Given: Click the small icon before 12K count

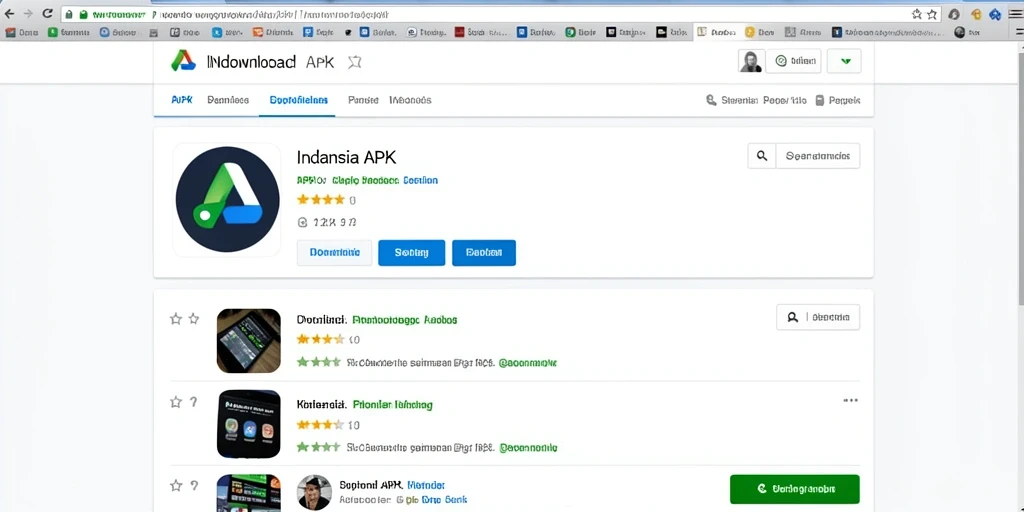Looking at the screenshot, I should tap(302, 222).
